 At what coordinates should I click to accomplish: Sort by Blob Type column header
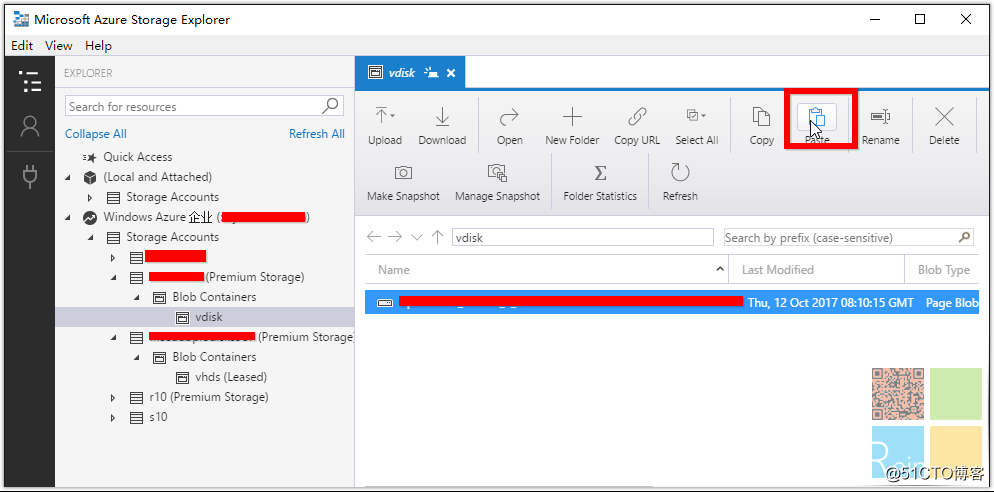point(943,269)
